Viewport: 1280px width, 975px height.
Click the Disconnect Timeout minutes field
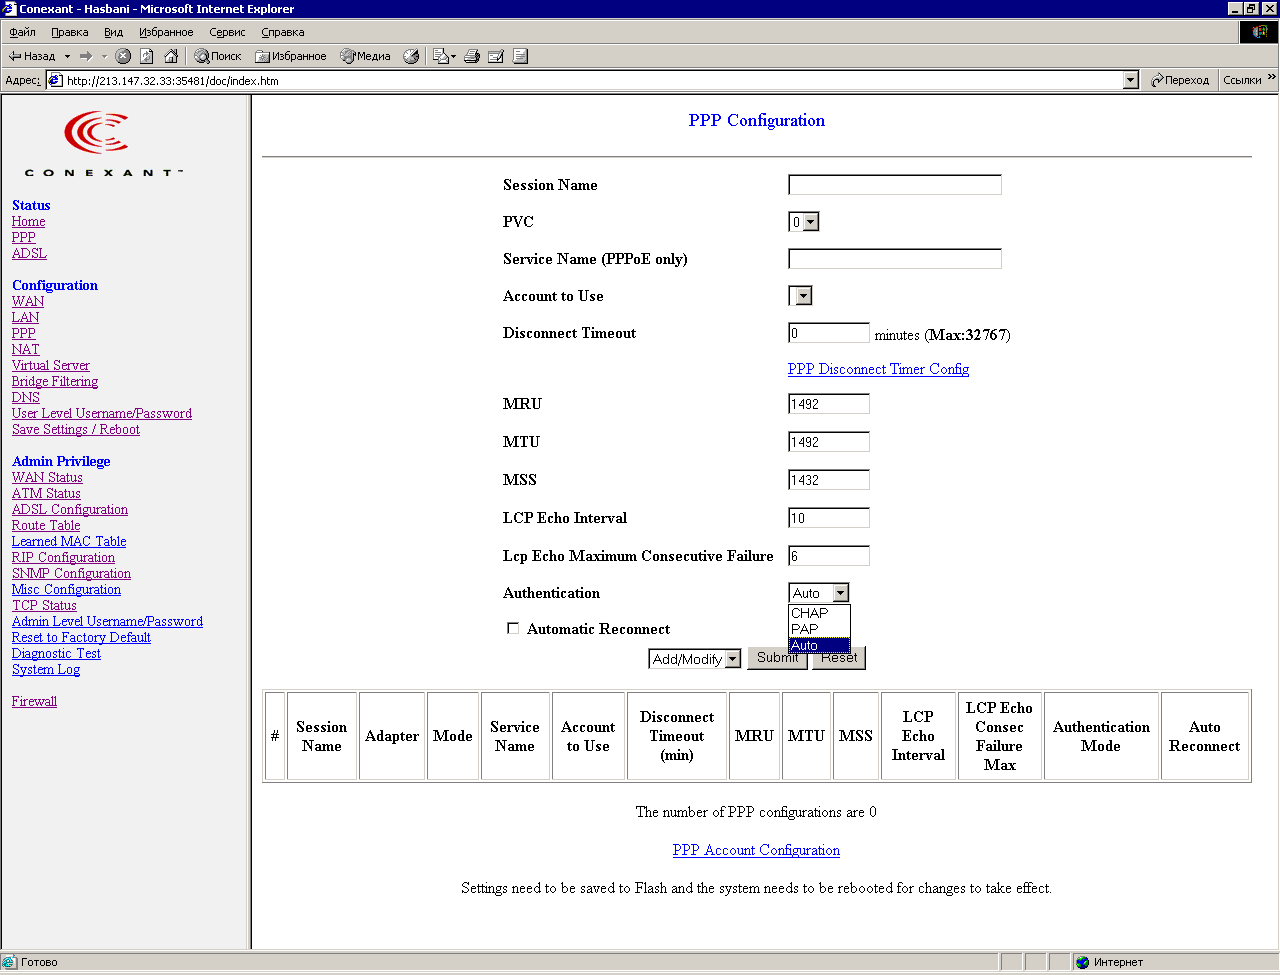click(x=829, y=333)
